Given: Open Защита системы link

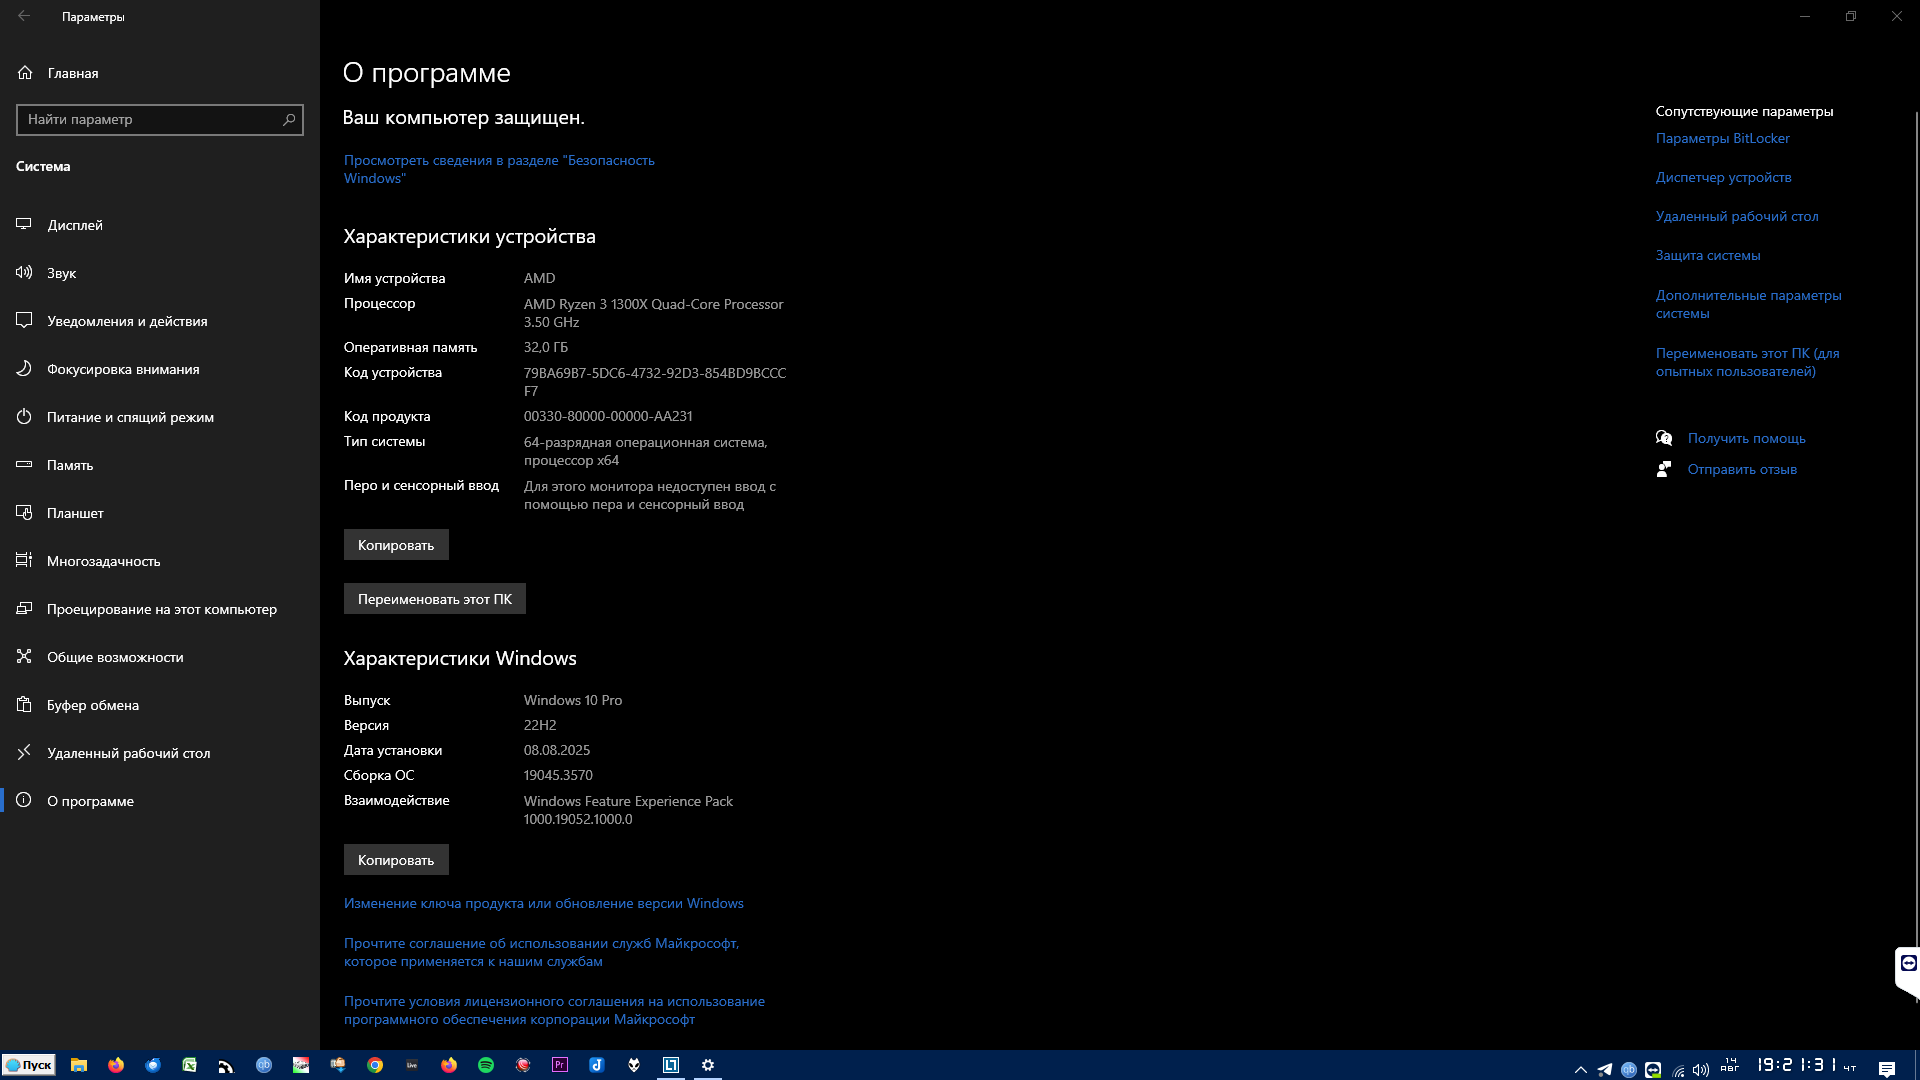Looking at the screenshot, I should tap(1708, 255).
